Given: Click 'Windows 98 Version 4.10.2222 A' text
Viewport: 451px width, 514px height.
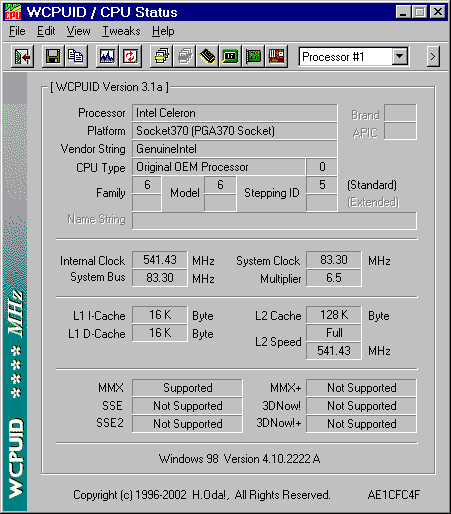Looking at the screenshot, I should click(239, 459).
